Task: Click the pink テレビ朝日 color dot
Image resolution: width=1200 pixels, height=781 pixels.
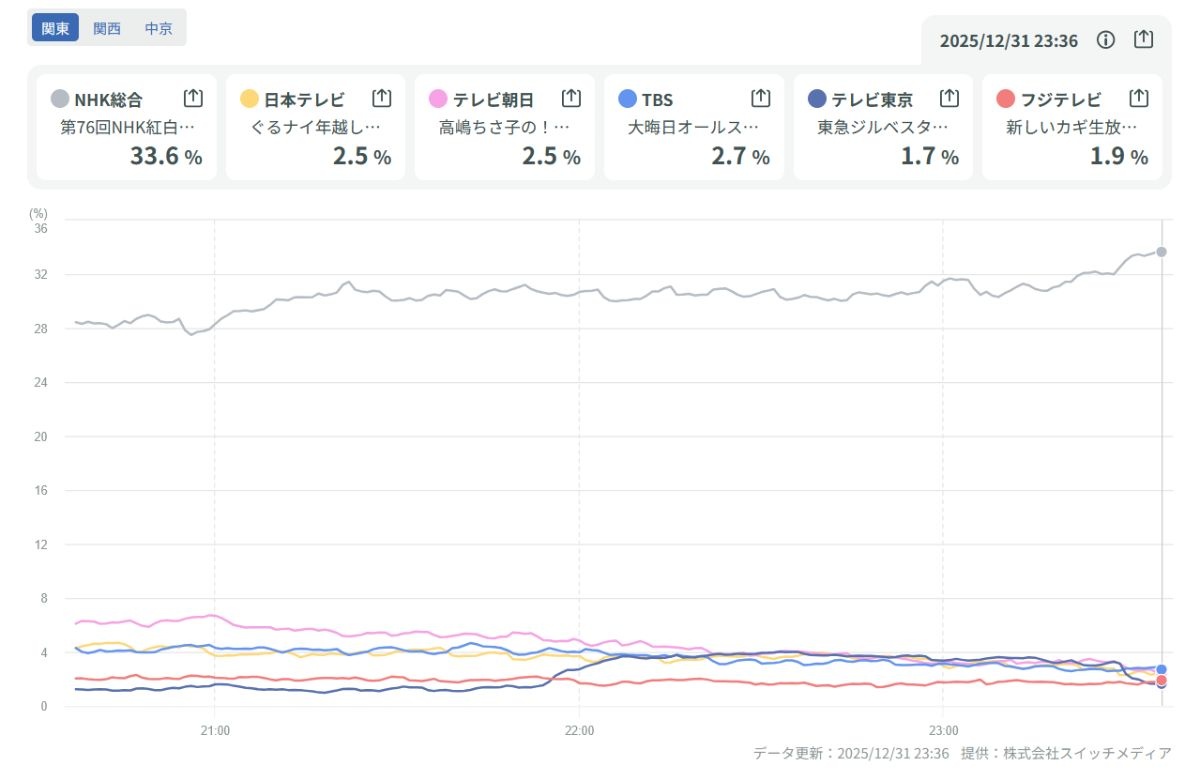Action: [x=438, y=99]
